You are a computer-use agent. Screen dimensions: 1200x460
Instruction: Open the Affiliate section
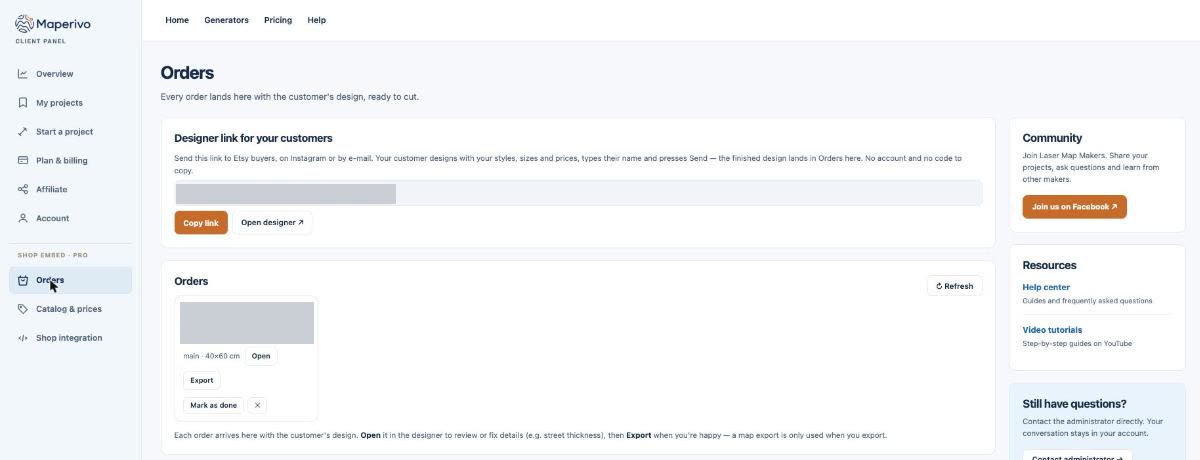pos(70,189)
